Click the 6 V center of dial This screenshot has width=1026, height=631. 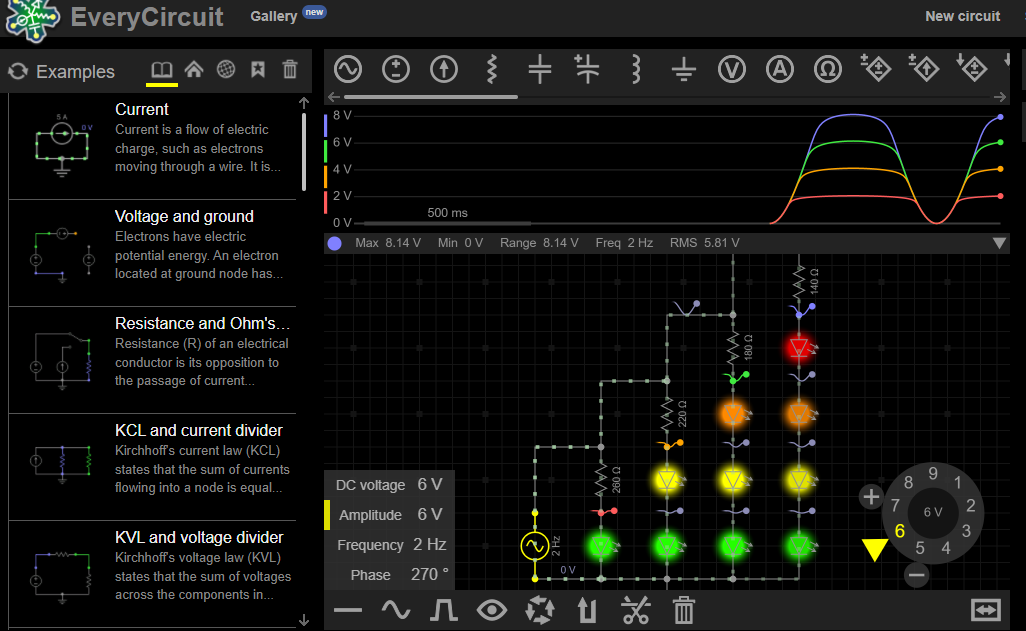pyautogui.click(x=933, y=512)
